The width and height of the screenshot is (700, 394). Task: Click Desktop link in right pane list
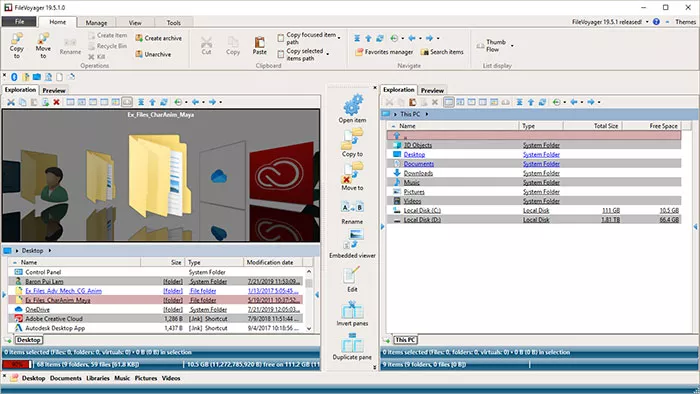click(414, 154)
